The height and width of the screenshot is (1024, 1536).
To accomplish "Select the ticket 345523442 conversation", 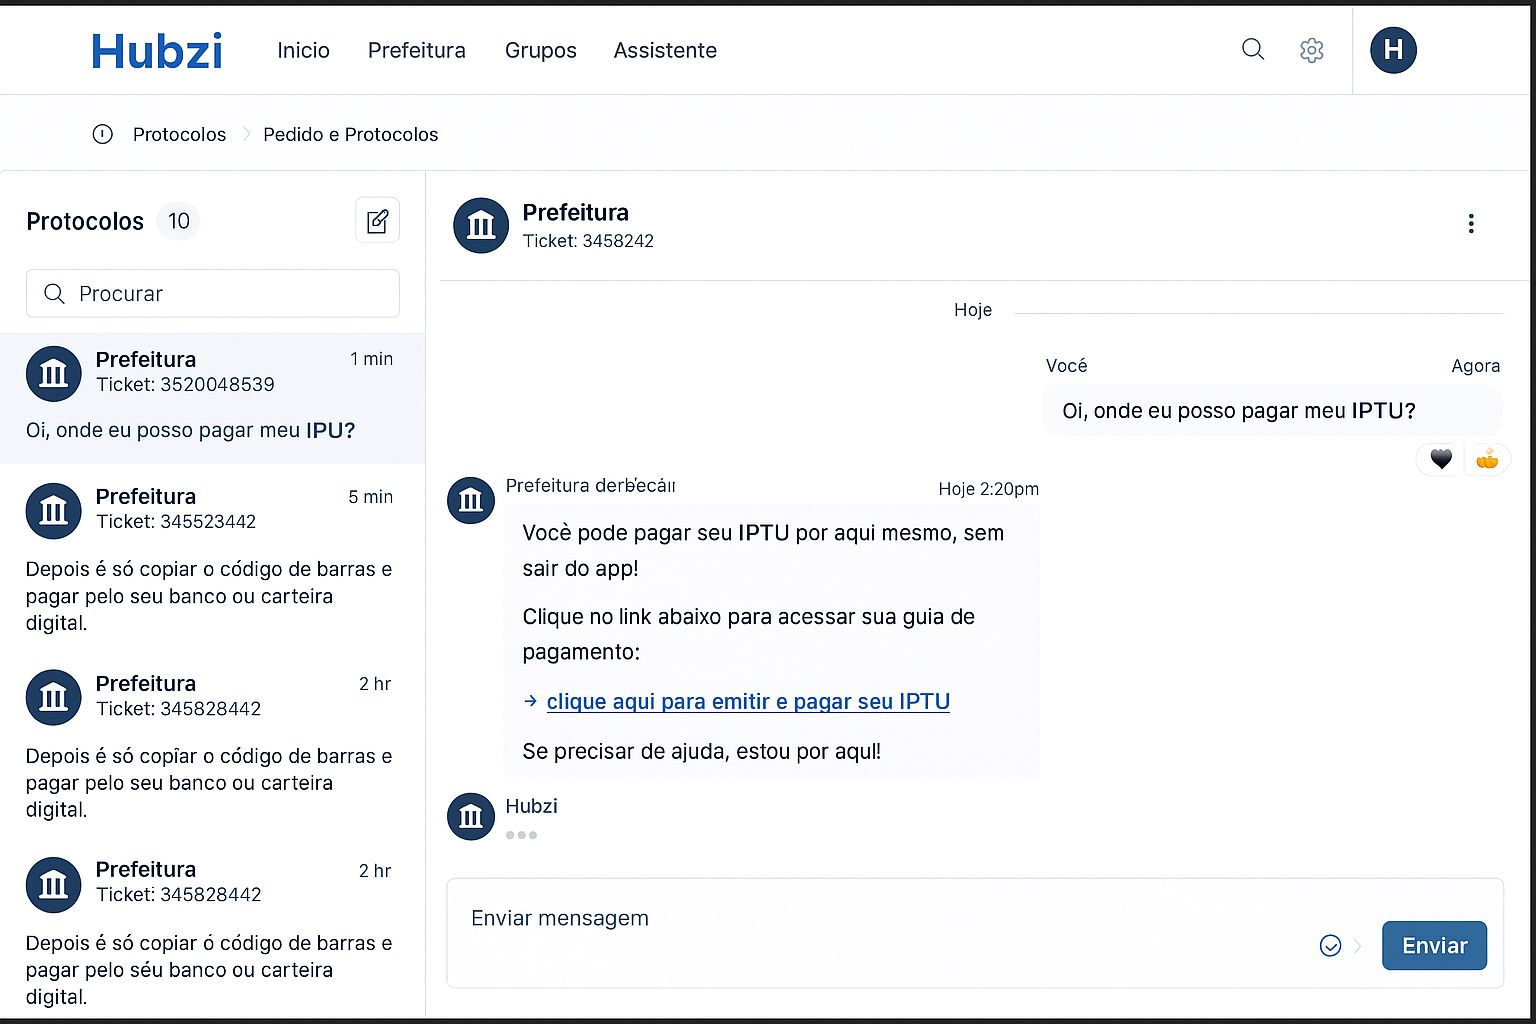I will coord(212,558).
